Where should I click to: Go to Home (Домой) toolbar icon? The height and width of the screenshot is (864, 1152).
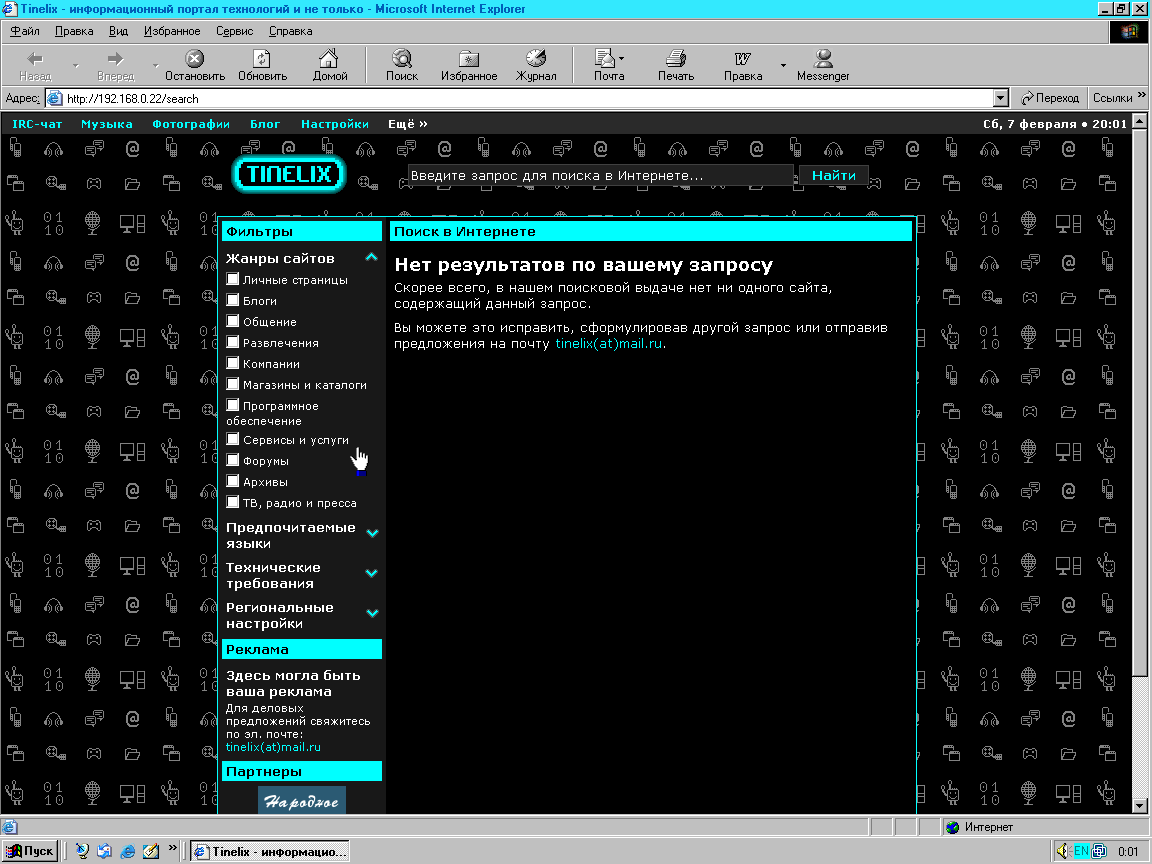click(329, 60)
